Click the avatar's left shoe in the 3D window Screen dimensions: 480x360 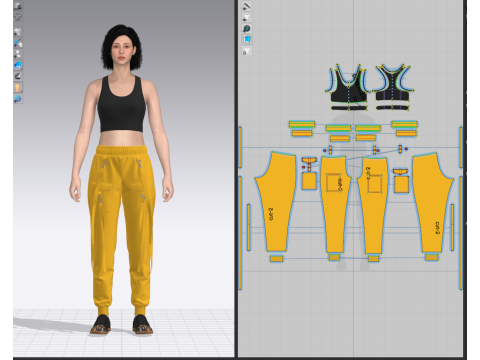[x=143, y=324]
